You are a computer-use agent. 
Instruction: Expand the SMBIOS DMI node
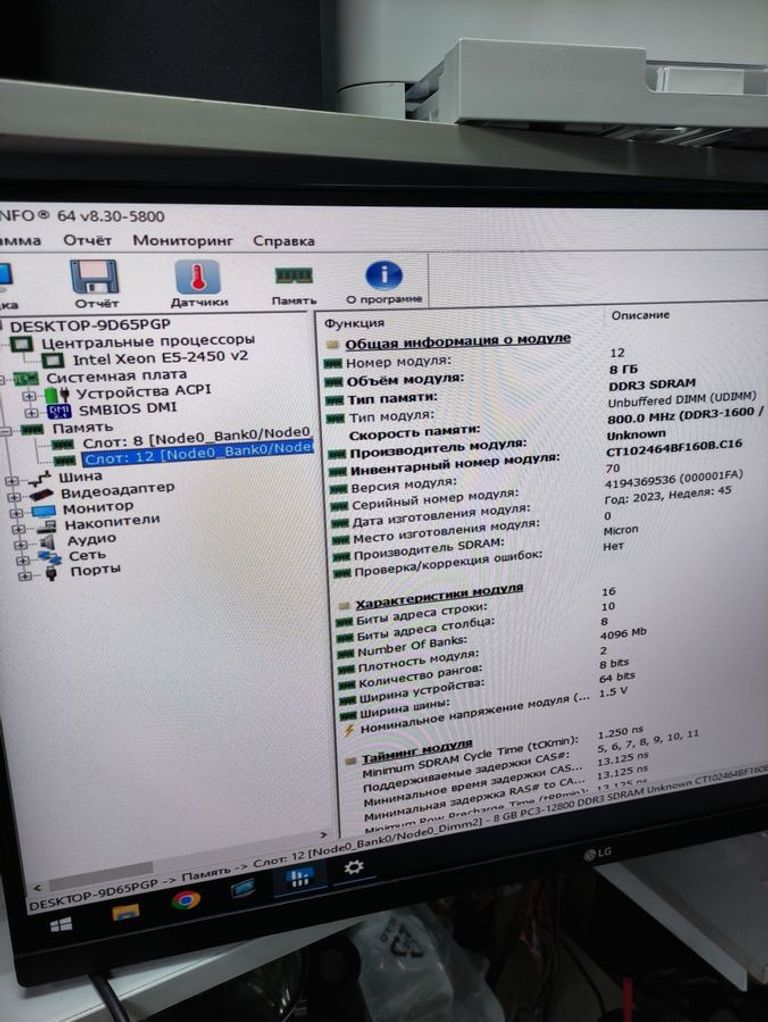point(31,413)
